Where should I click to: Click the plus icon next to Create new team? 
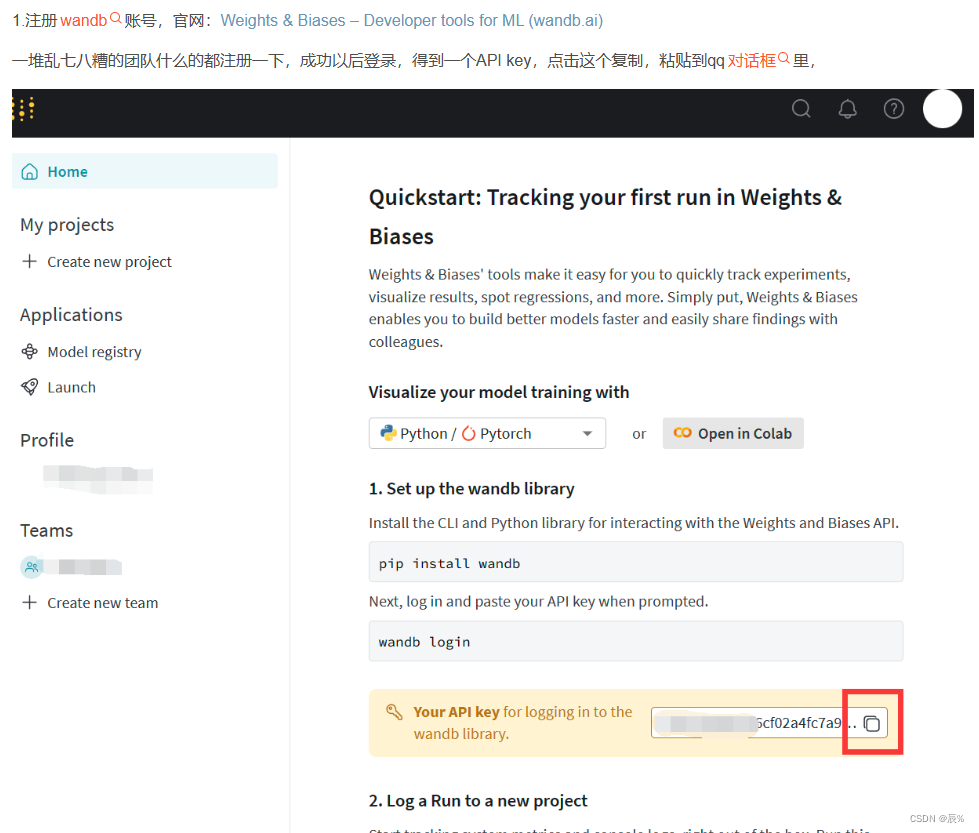point(29,602)
